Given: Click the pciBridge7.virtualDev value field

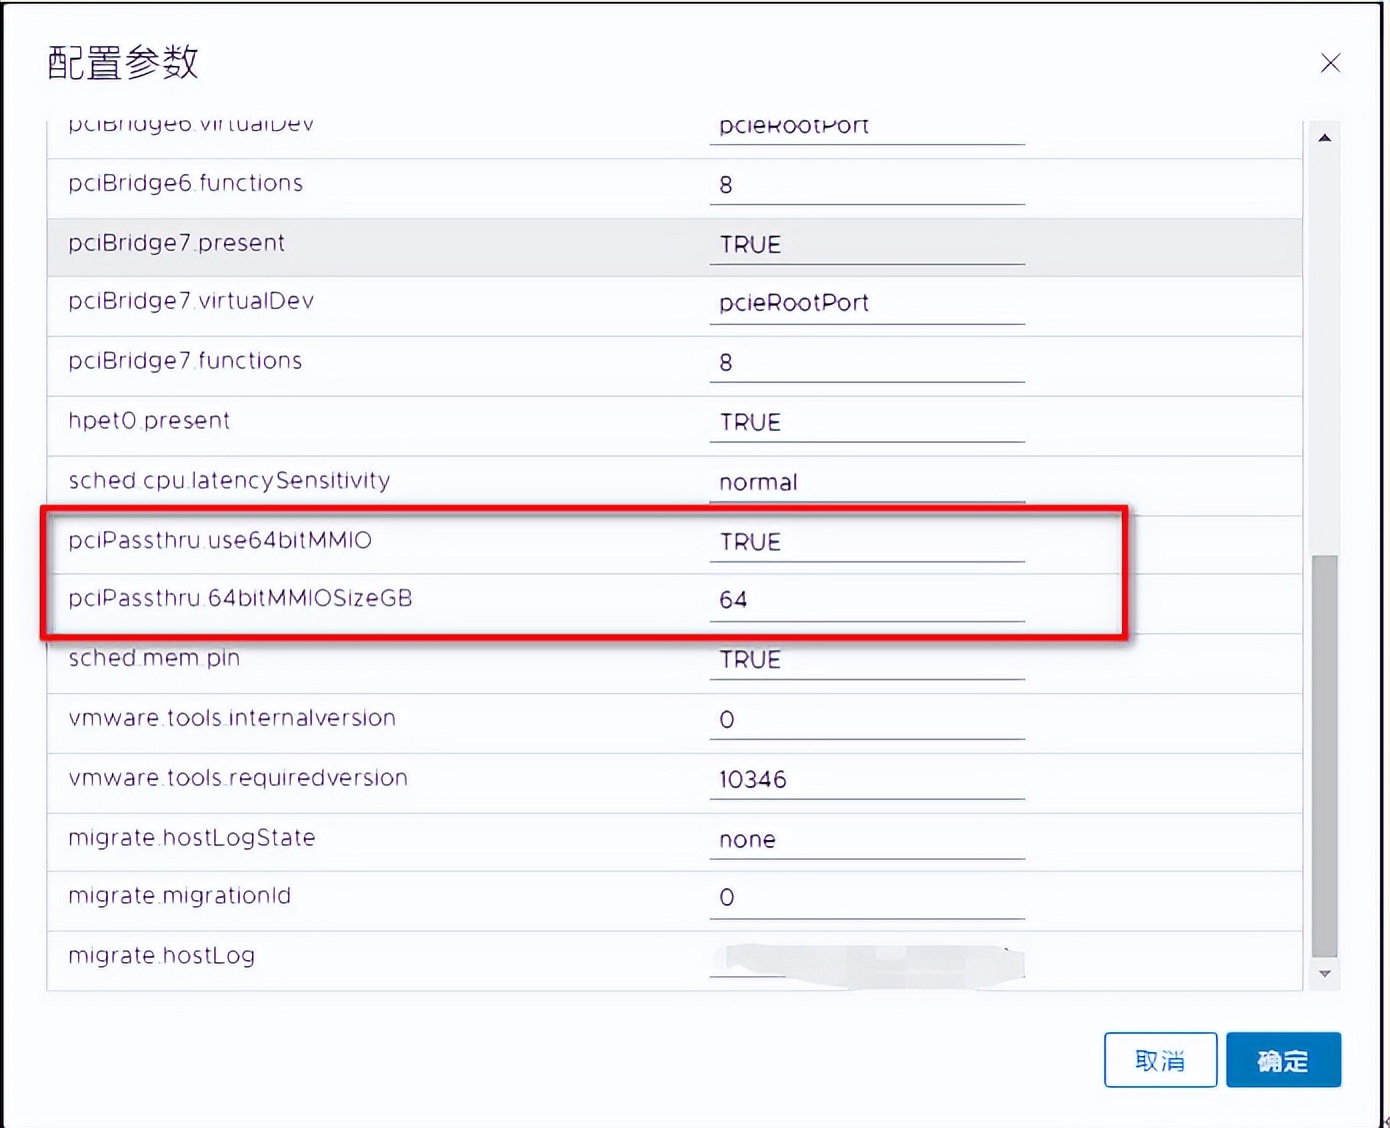Looking at the screenshot, I should pos(866,303).
